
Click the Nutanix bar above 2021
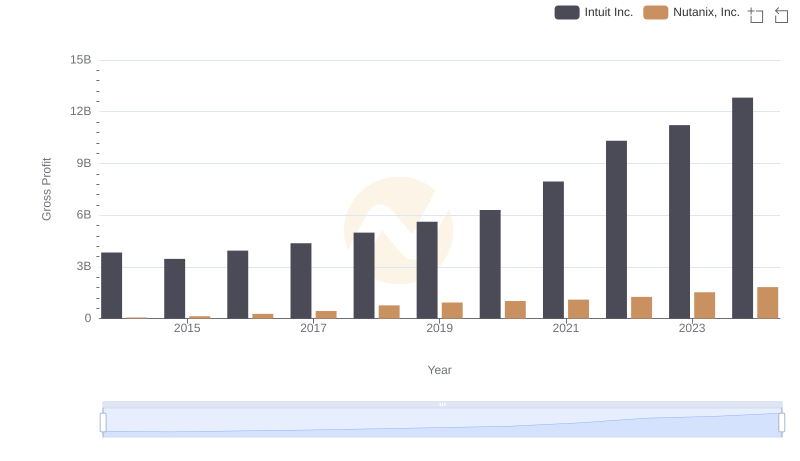click(579, 309)
